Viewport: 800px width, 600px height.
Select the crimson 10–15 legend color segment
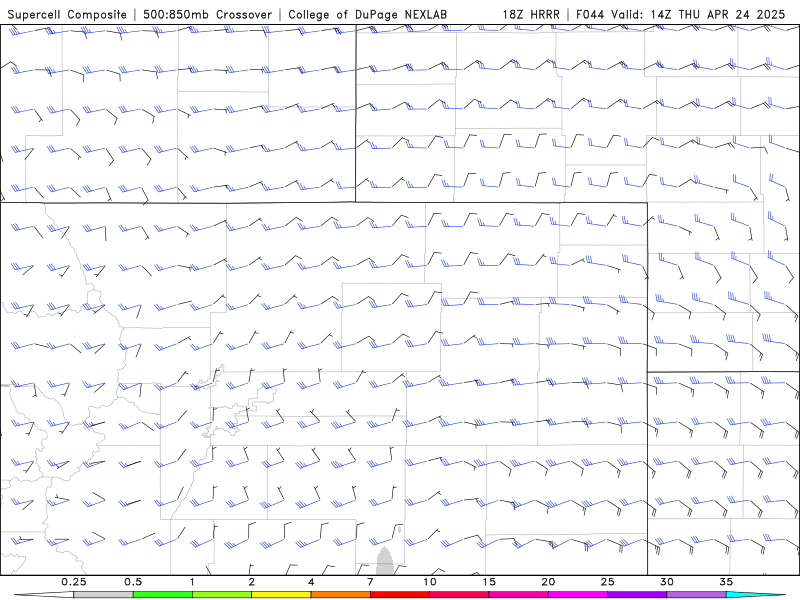459,595
